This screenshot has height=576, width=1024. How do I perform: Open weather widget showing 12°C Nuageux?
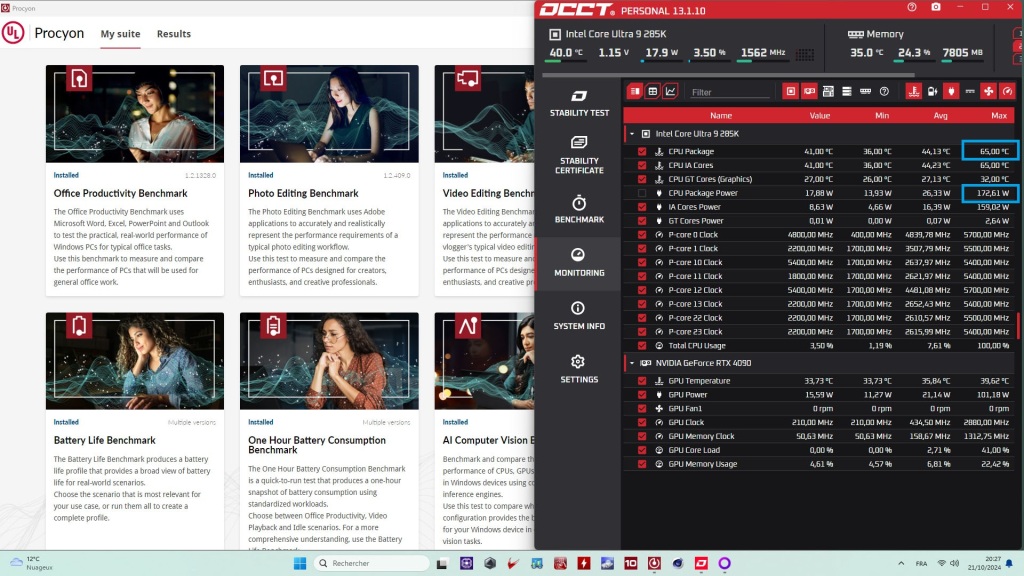point(31,563)
